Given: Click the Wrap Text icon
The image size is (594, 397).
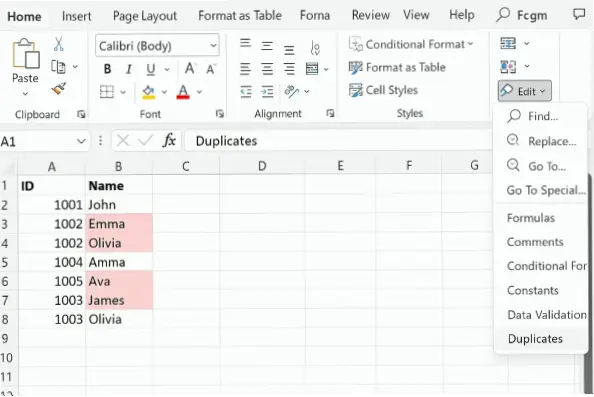Looking at the screenshot, I should click(x=315, y=48).
